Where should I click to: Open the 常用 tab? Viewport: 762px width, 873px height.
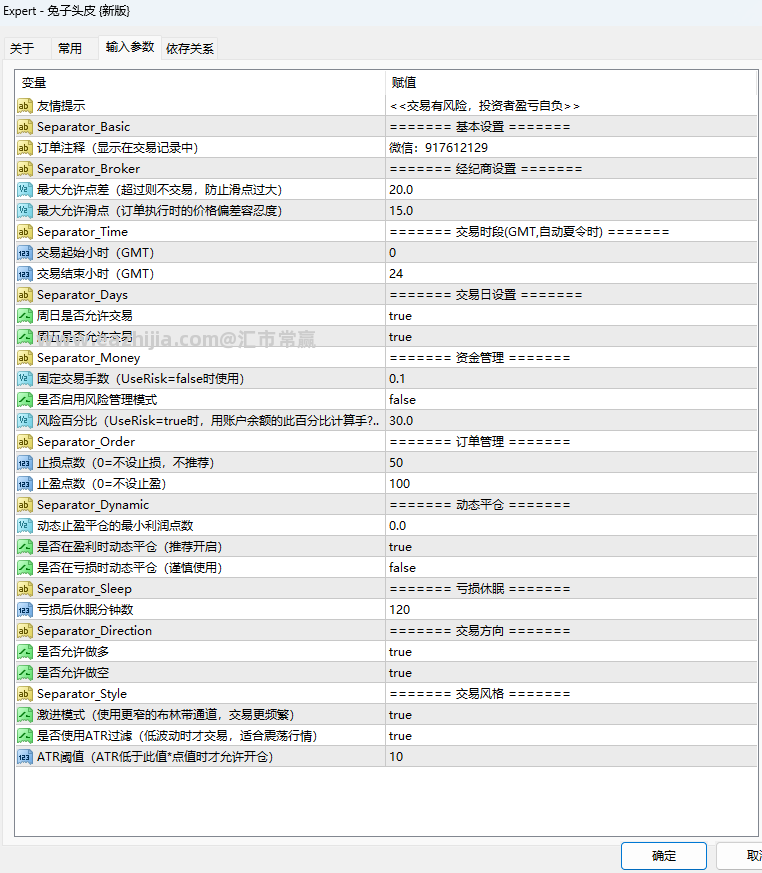tap(70, 49)
